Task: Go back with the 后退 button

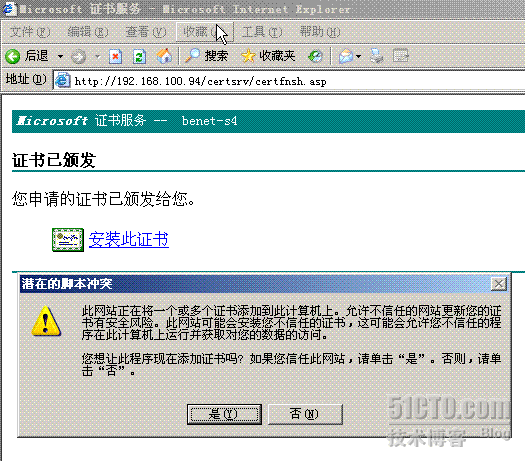Action: (27, 56)
